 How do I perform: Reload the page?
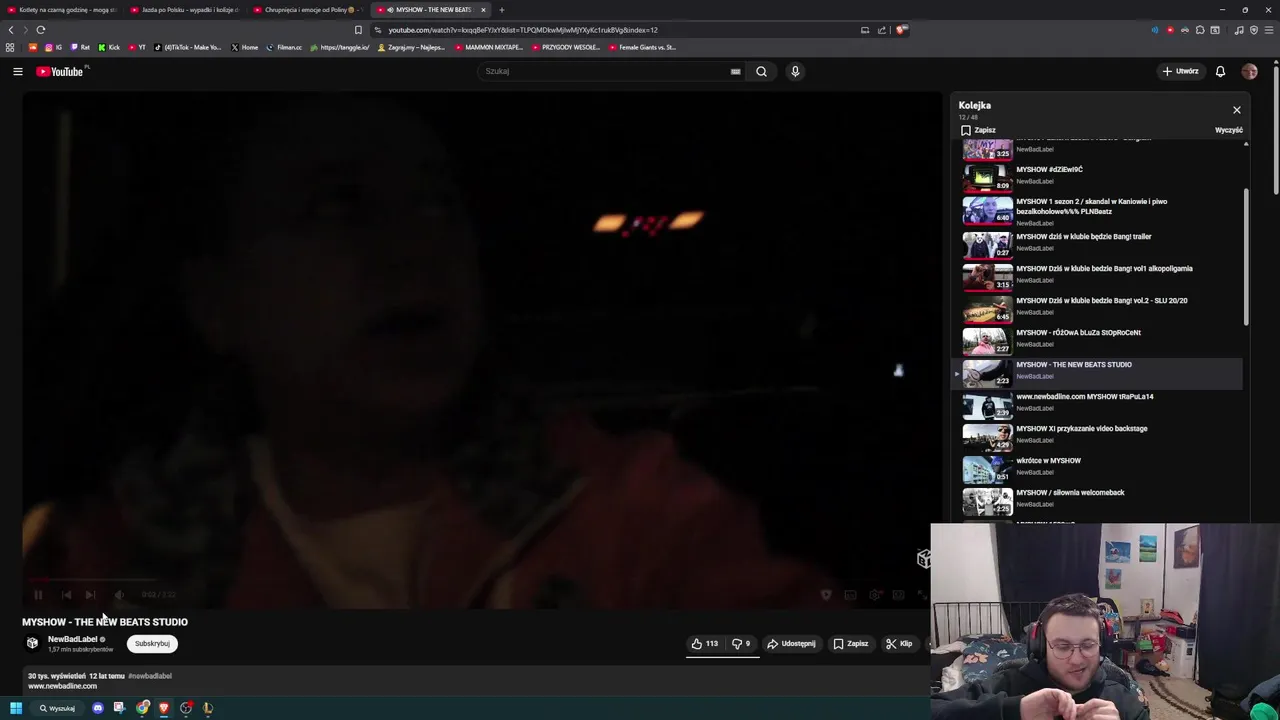point(41,30)
